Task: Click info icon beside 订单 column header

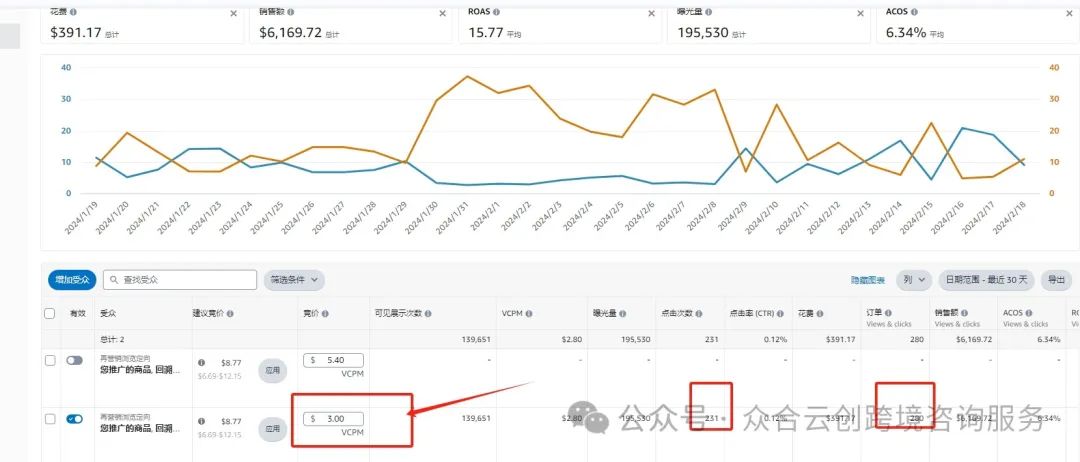Action: [x=889, y=313]
